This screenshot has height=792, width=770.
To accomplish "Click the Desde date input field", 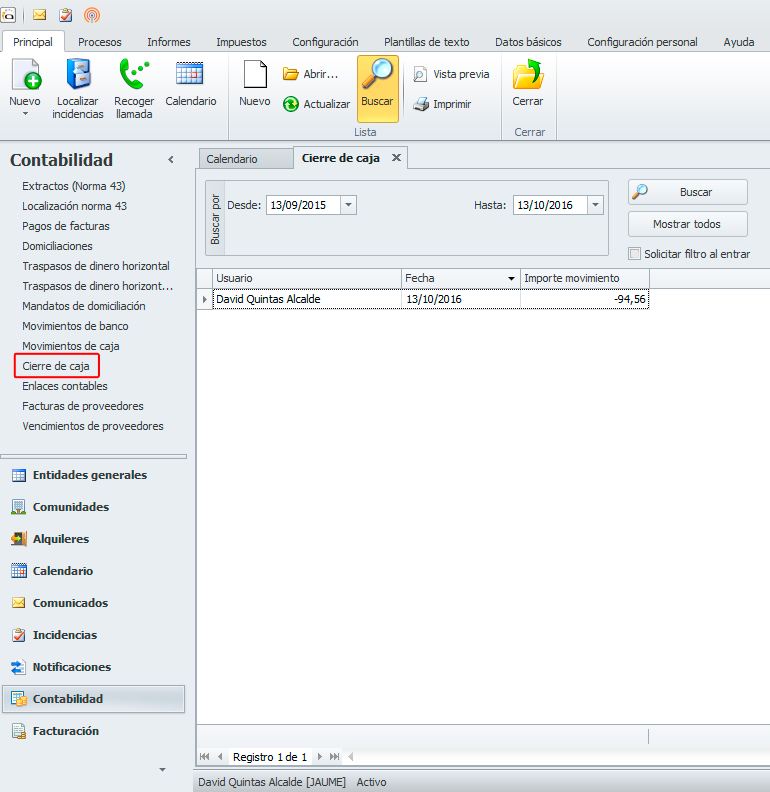I will tap(303, 205).
